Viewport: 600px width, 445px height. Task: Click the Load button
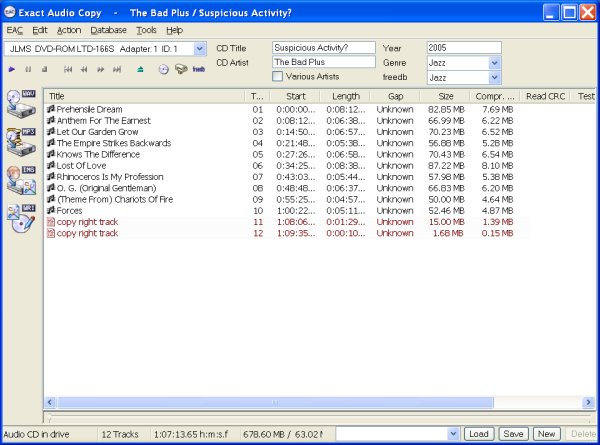coord(479,434)
